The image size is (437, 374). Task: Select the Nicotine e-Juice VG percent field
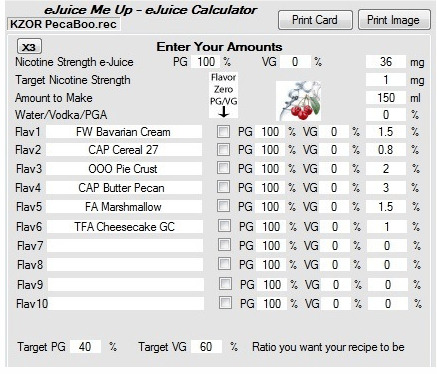(x=295, y=62)
